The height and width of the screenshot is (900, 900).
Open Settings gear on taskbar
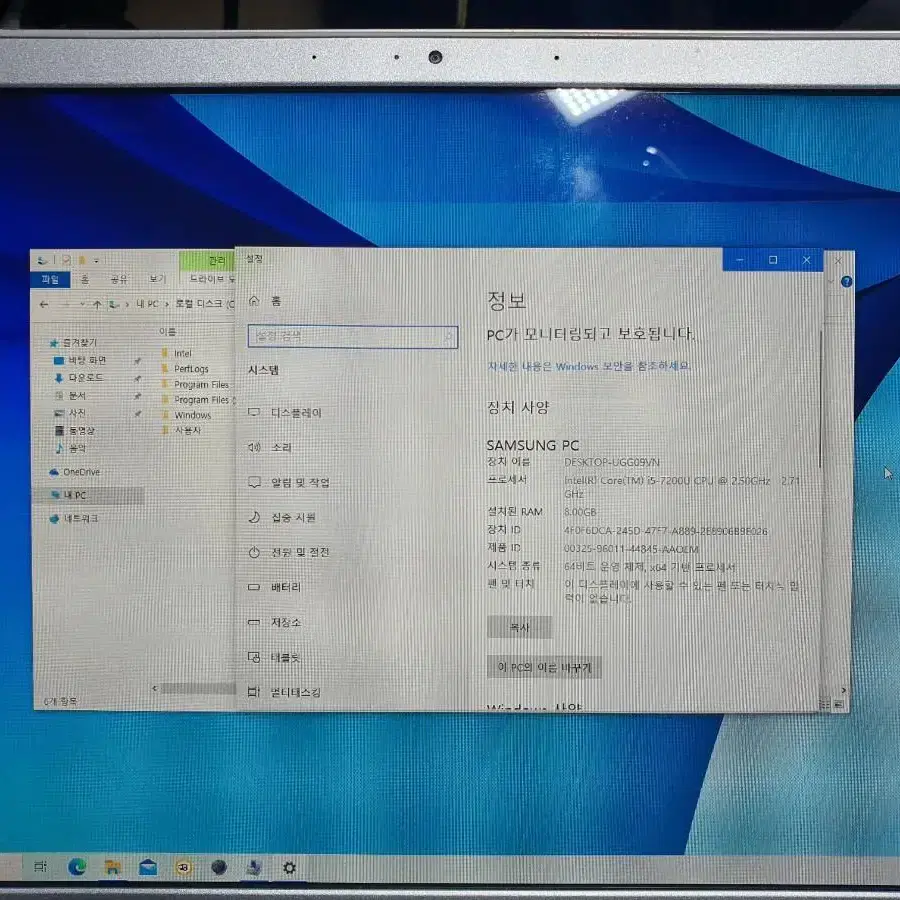(289, 867)
